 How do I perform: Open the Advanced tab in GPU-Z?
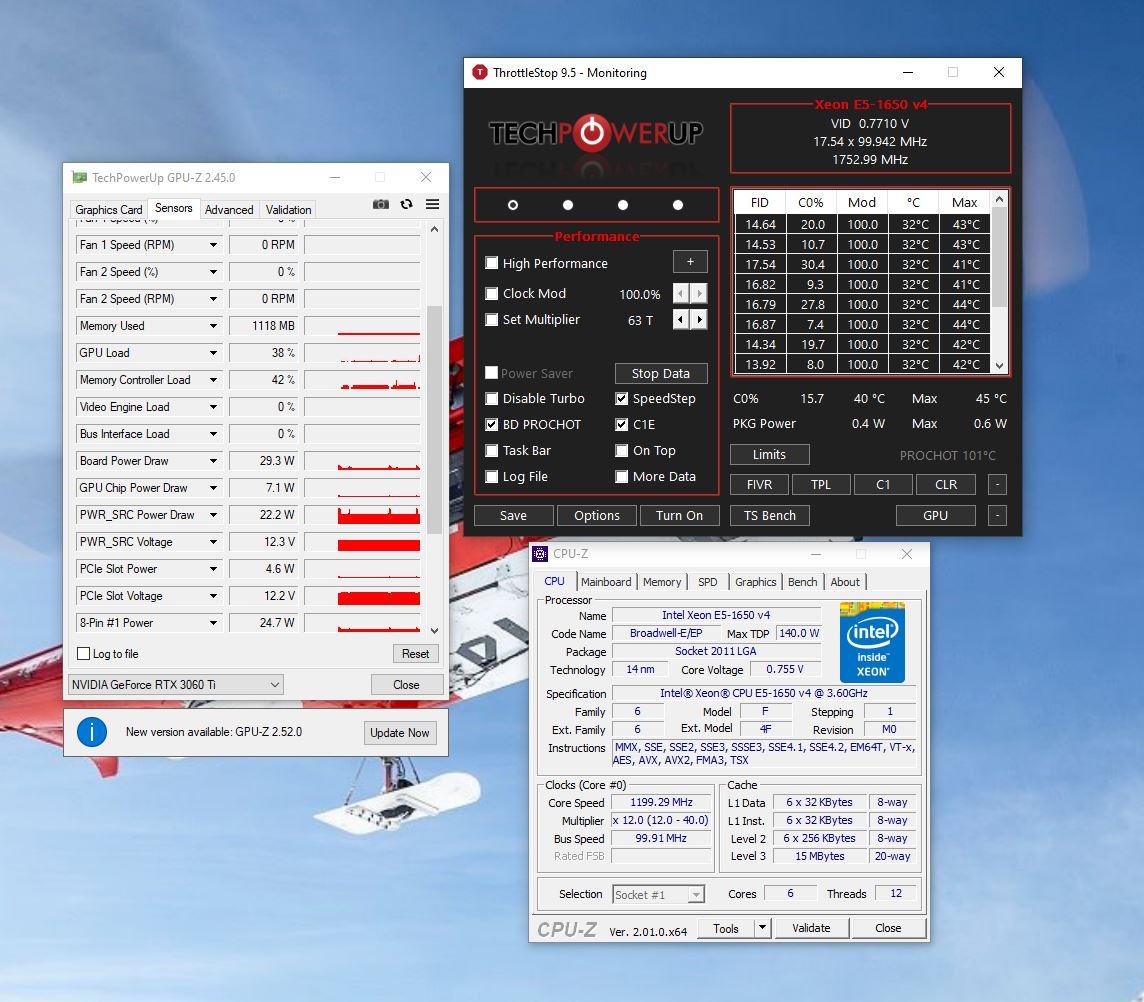(x=229, y=209)
